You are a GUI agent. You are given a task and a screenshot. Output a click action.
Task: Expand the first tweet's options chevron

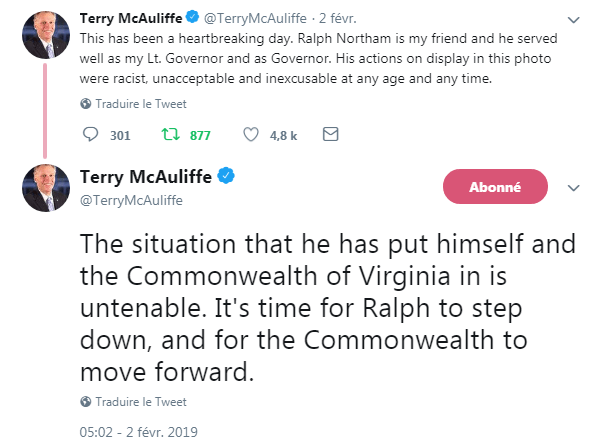573,19
